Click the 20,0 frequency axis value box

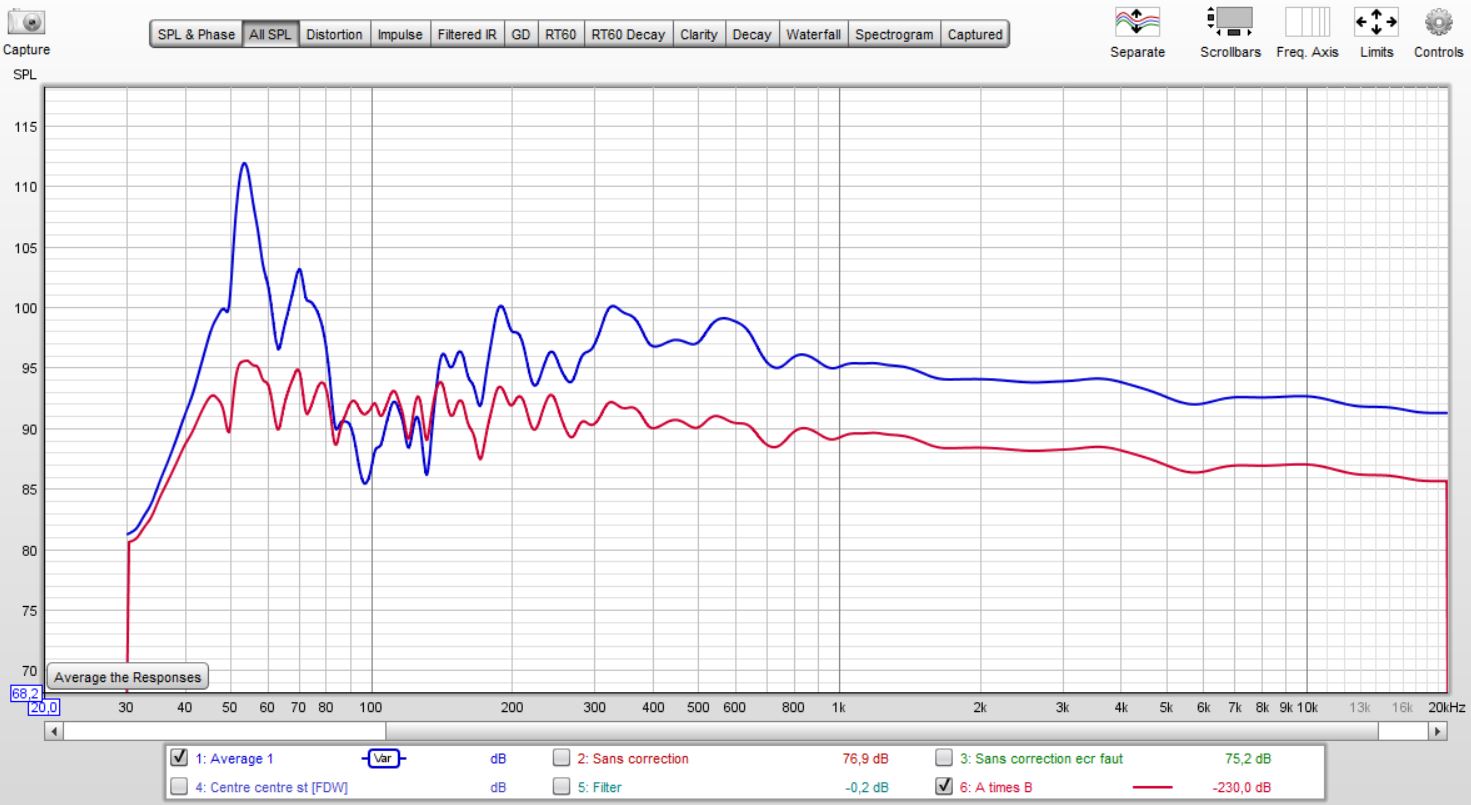[44, 707]
